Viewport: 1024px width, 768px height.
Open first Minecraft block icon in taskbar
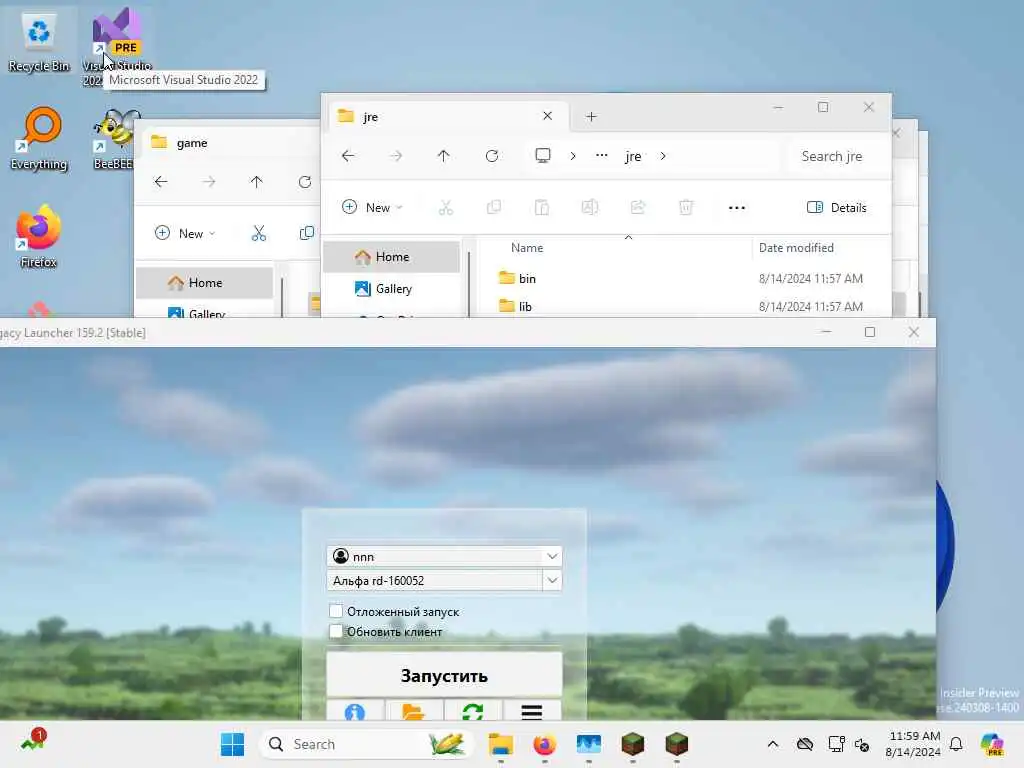pyautogui.click(x=633, y=744)
